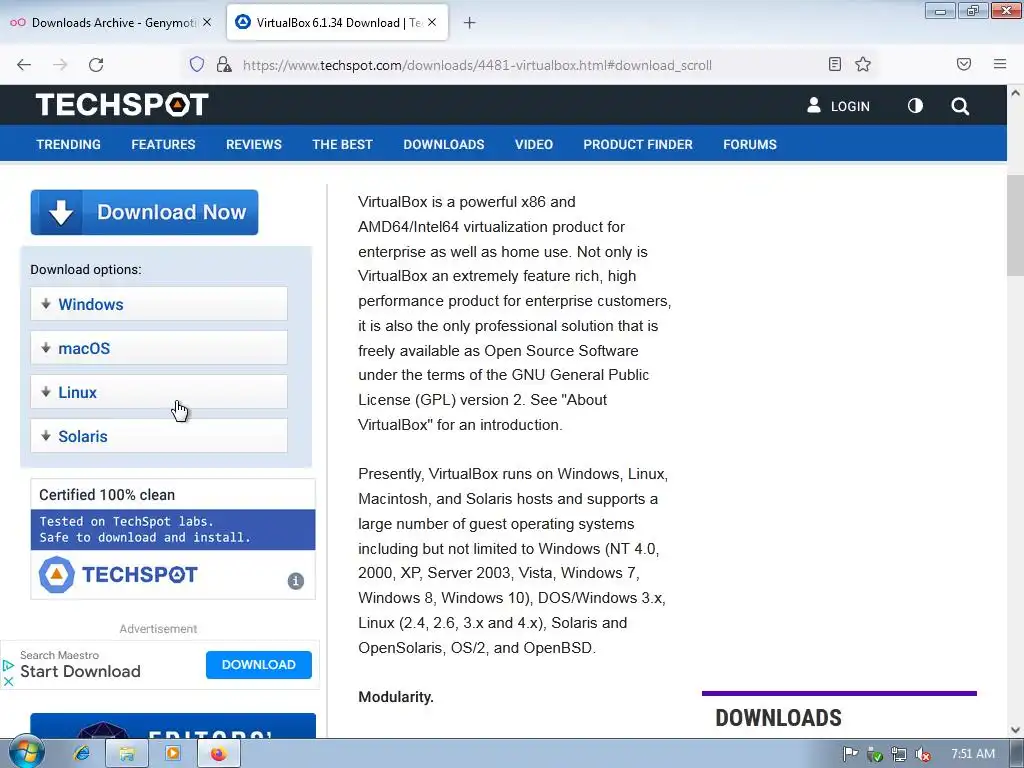Click the page scrollbar thumb

click(x=1016, y=225)
